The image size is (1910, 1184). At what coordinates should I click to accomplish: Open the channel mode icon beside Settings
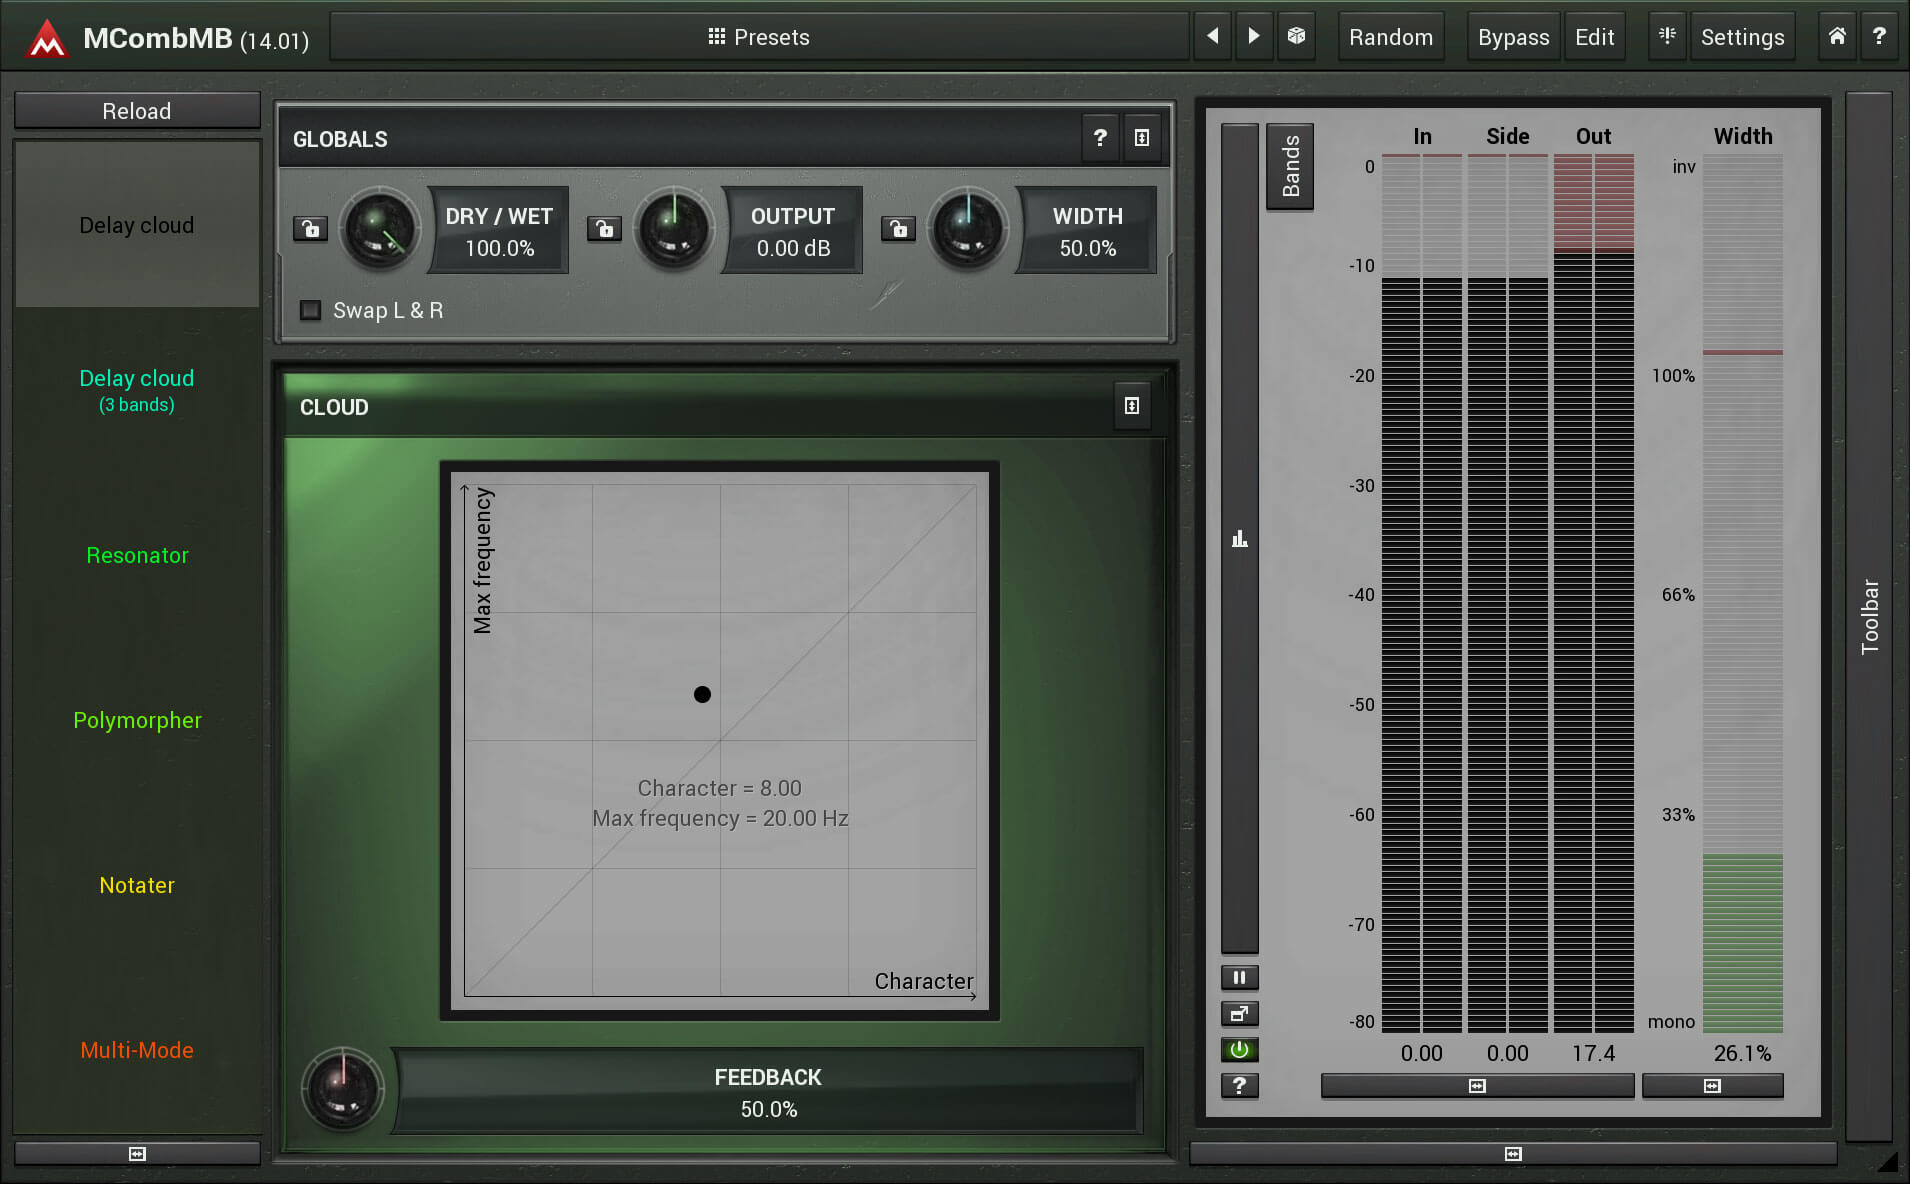click(x=1667, y=37)
